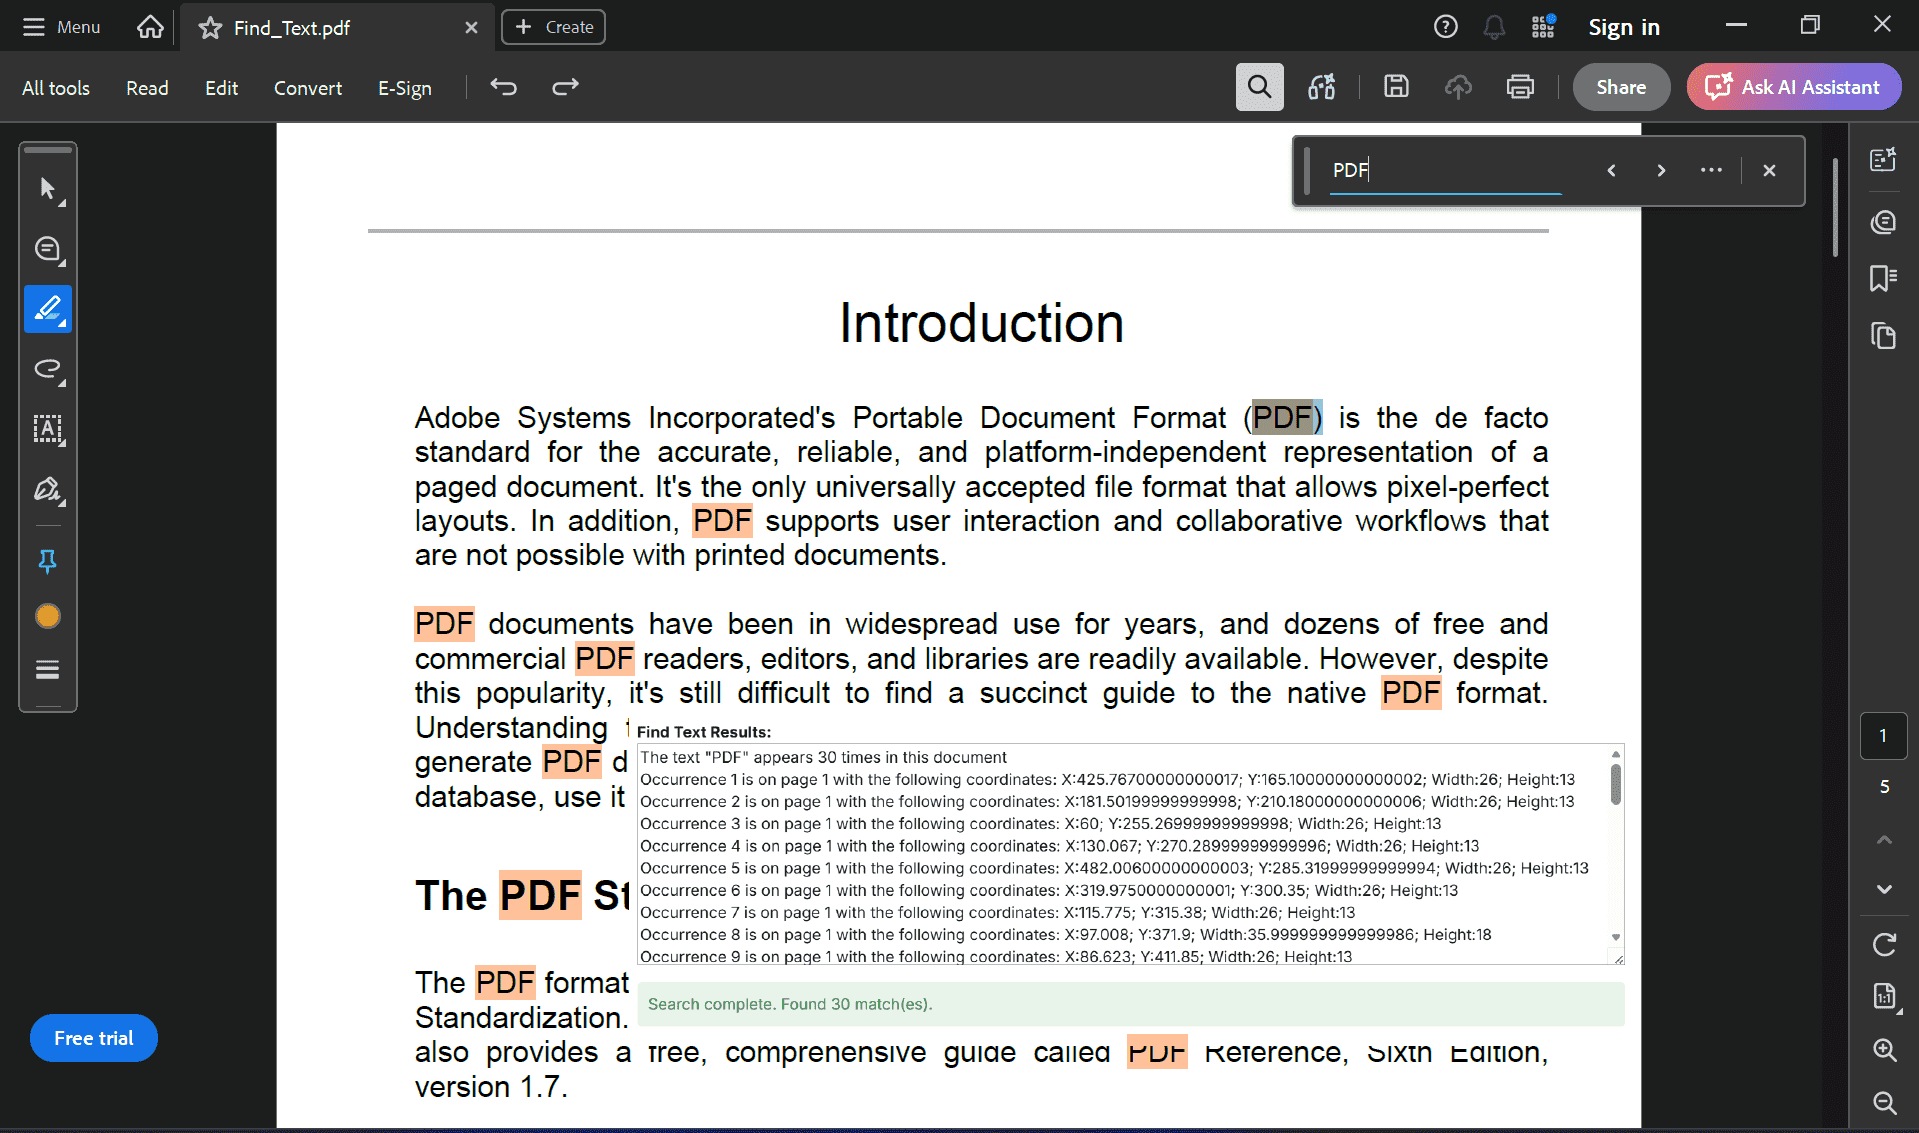Open line thickness options in quick toolbar
1919x1133 pixels.
[48, 669]
